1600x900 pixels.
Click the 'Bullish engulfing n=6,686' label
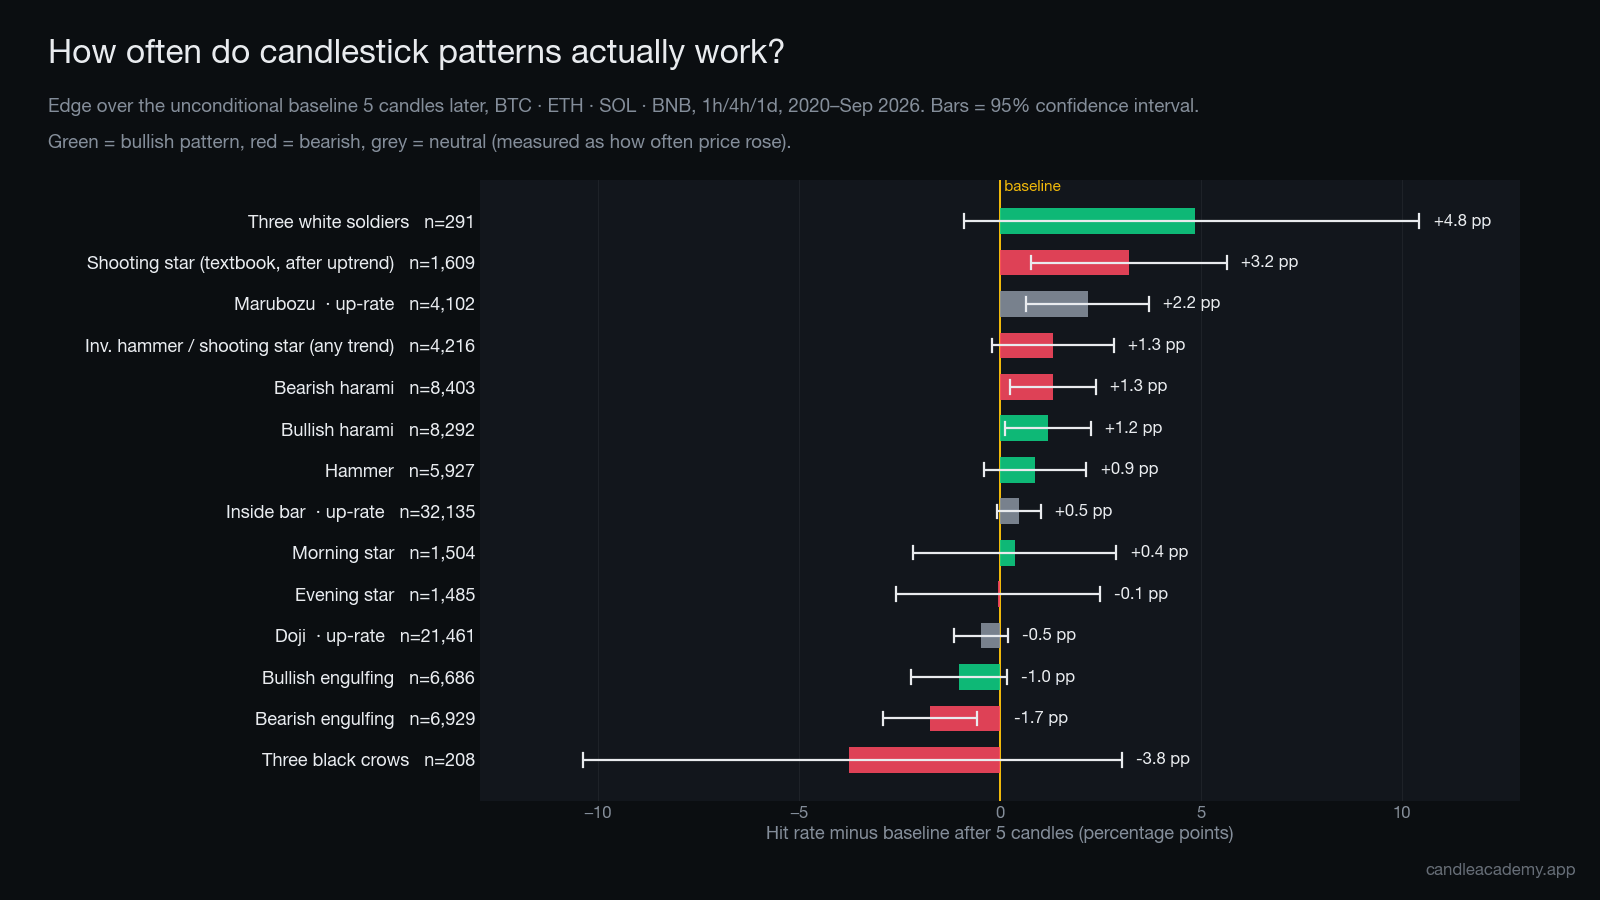368,678
